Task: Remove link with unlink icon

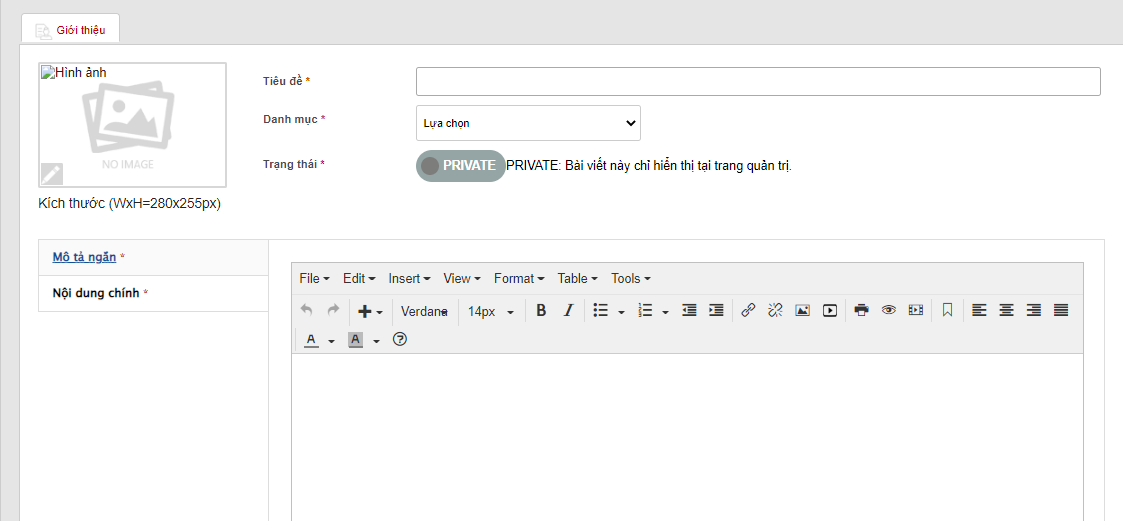Action: point(775,310)
